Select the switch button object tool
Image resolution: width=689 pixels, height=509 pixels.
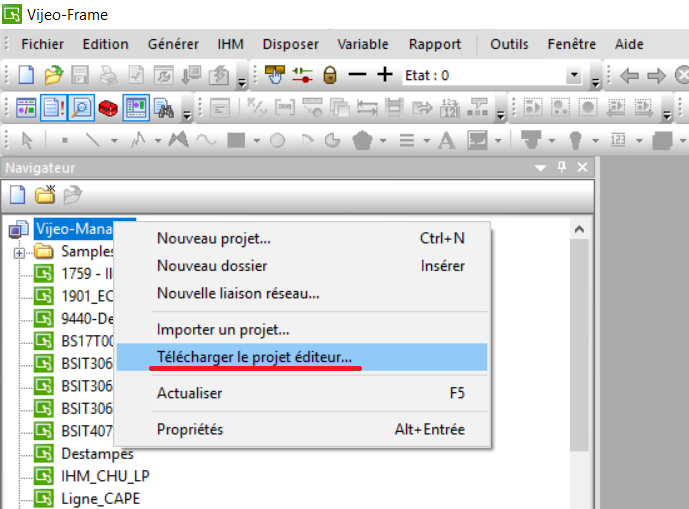click(531, 140)
